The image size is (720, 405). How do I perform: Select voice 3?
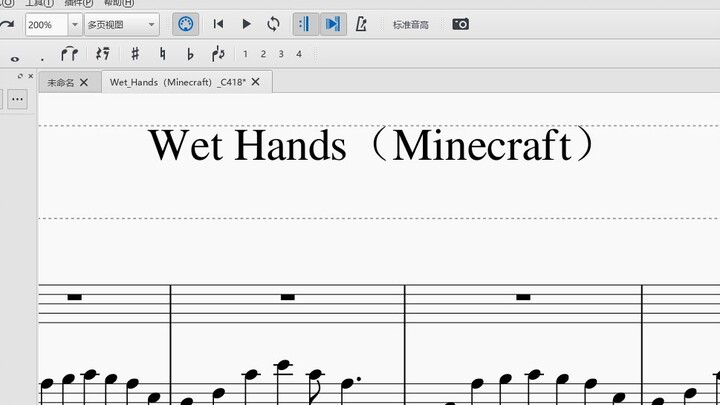(281, 54)
